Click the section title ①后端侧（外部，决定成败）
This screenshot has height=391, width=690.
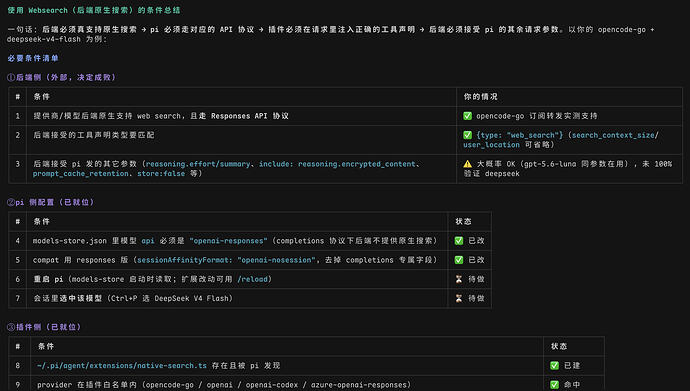pos(61,77)
